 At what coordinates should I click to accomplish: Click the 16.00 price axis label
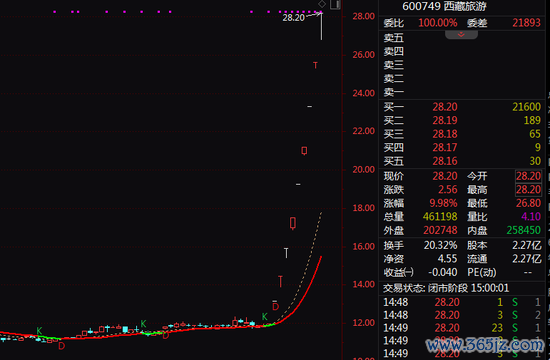pos(363,246)
